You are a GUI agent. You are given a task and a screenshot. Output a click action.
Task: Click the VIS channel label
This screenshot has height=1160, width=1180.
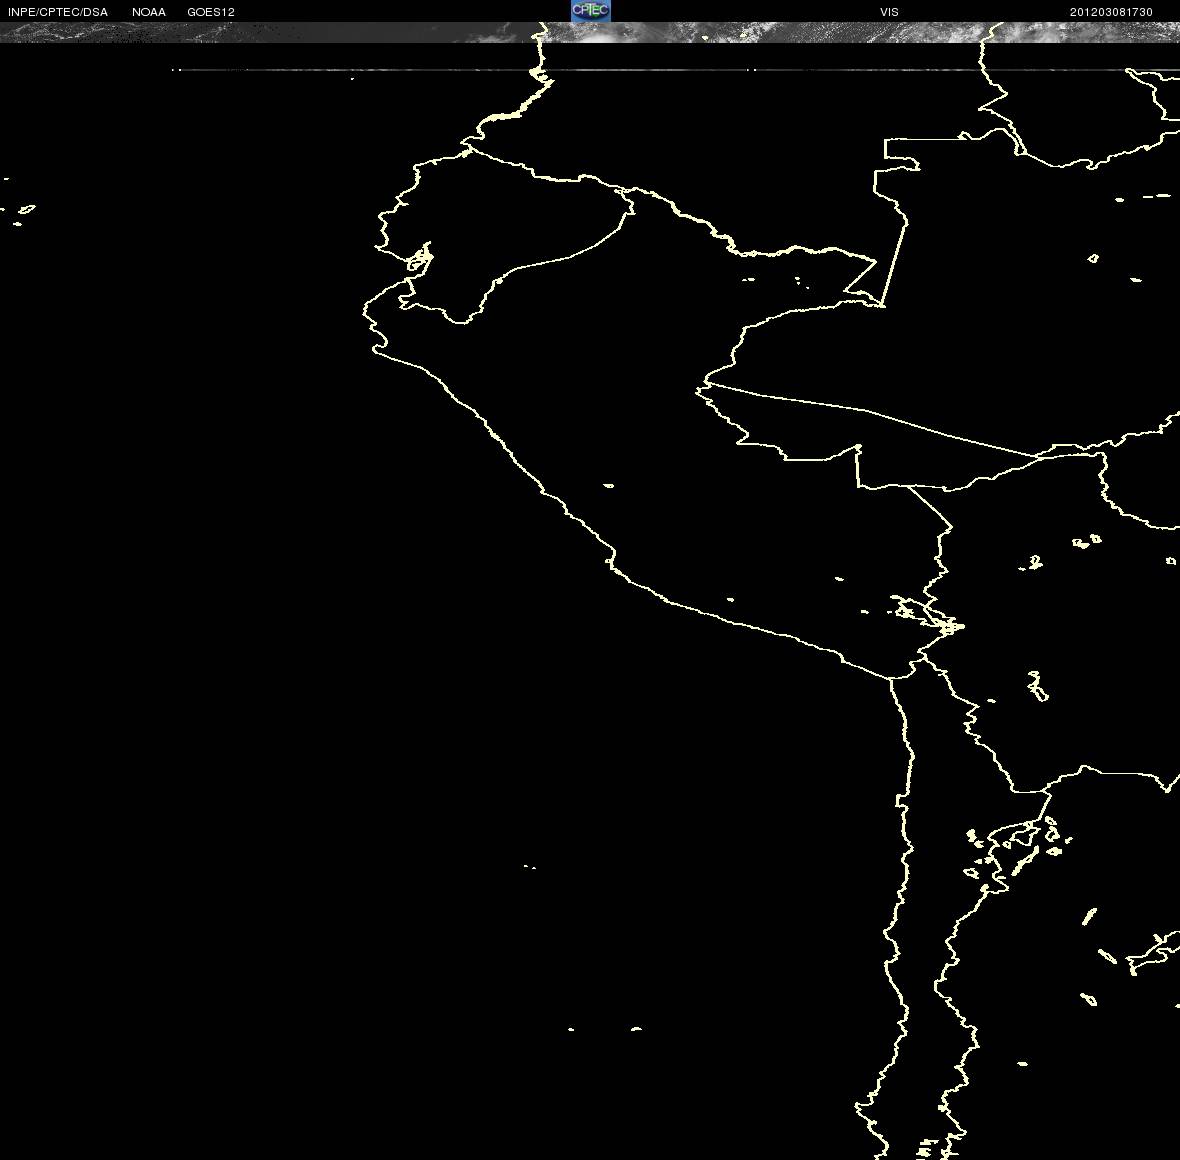pyautogui.click(x=889, y=12)
